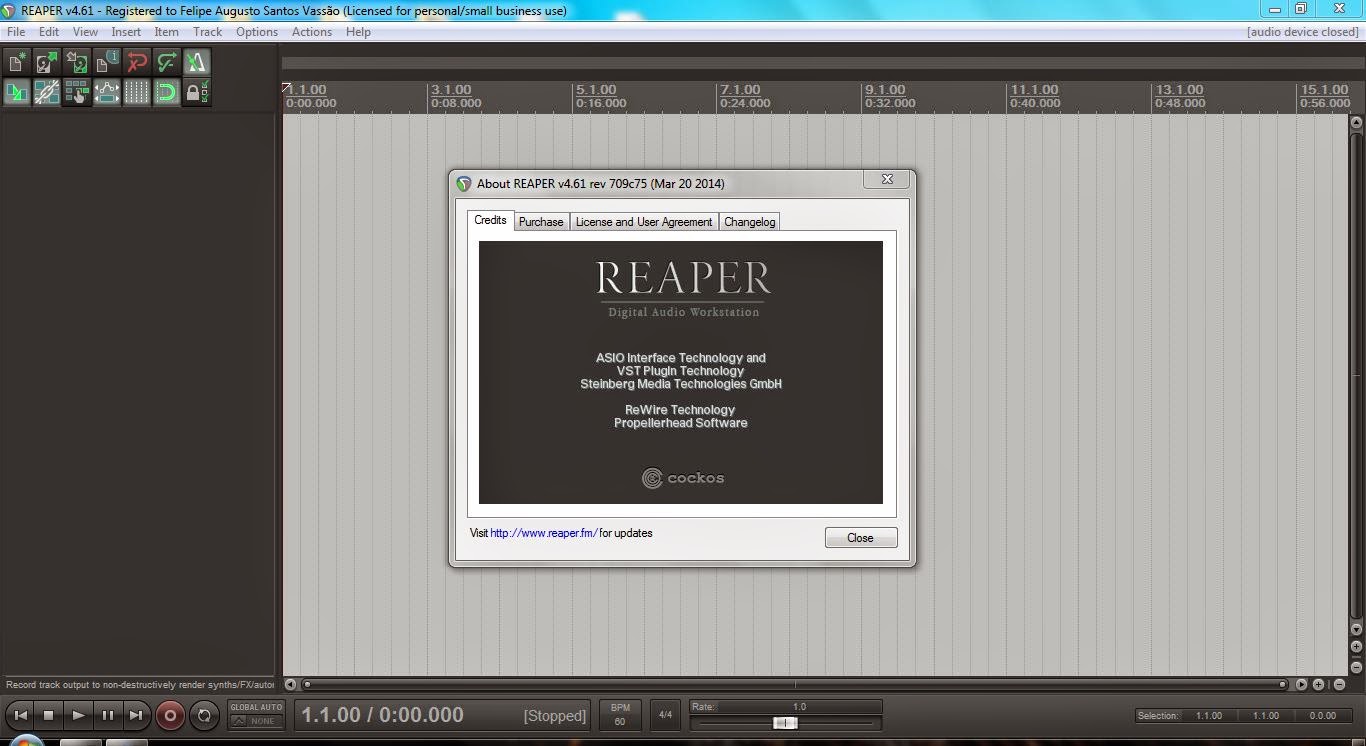The width and height of the screenshot is (1366, 746).
Task: Switch to the Changelog tab
Action: (x=749, y=221)
